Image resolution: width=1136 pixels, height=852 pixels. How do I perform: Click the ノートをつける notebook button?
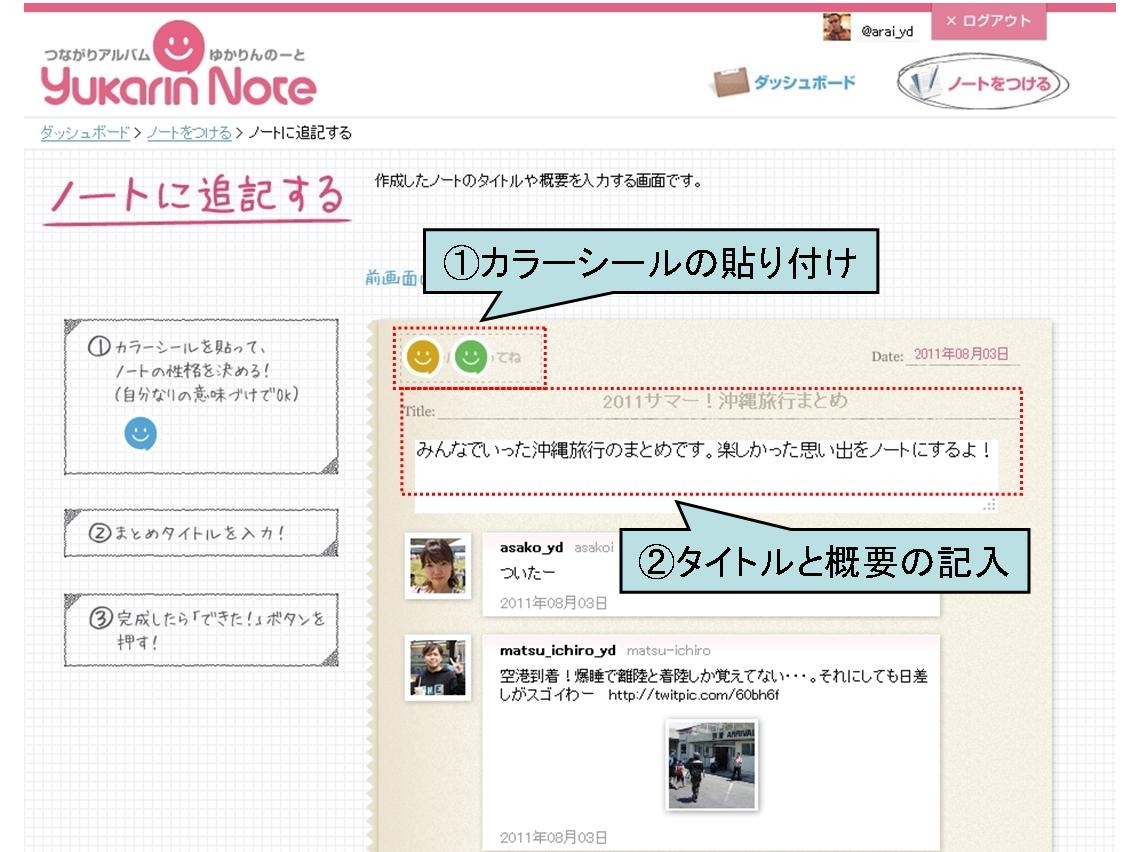[x=983, y=83]
